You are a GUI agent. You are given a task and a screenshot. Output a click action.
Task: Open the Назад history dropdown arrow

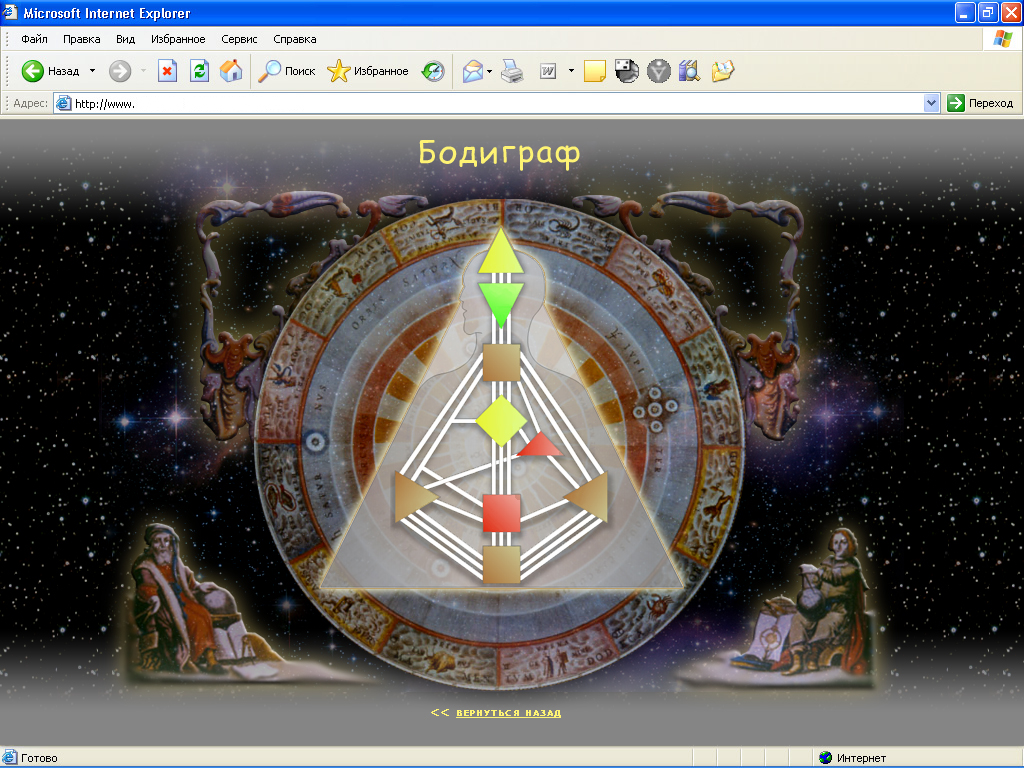(x=92, y=71)
